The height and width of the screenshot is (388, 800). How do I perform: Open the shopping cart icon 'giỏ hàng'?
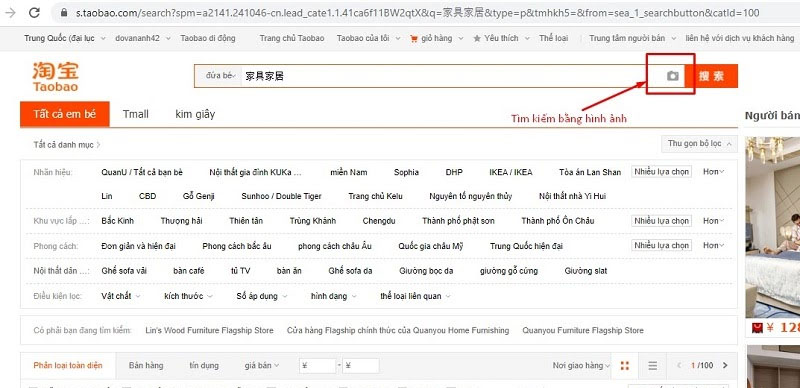[x=414, y=38]
